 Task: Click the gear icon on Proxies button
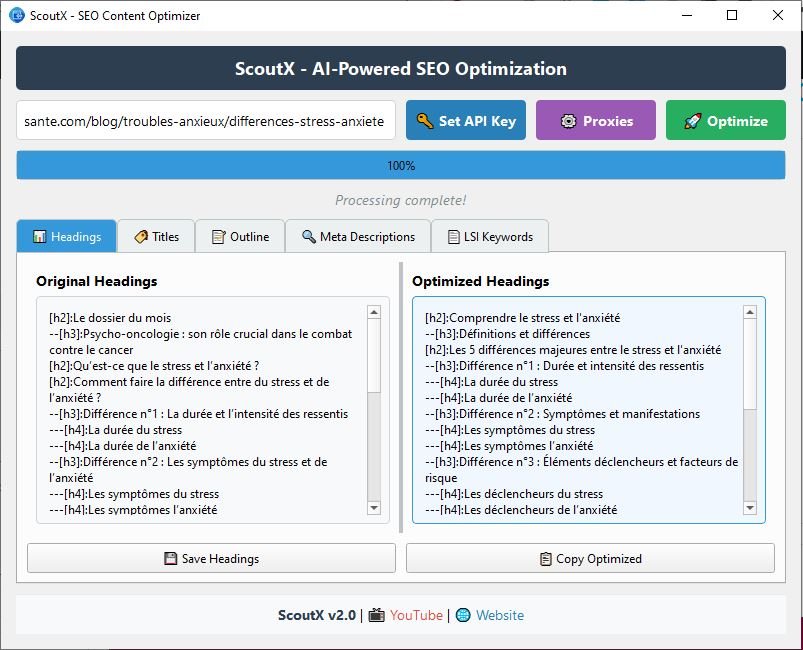[568, 121]
